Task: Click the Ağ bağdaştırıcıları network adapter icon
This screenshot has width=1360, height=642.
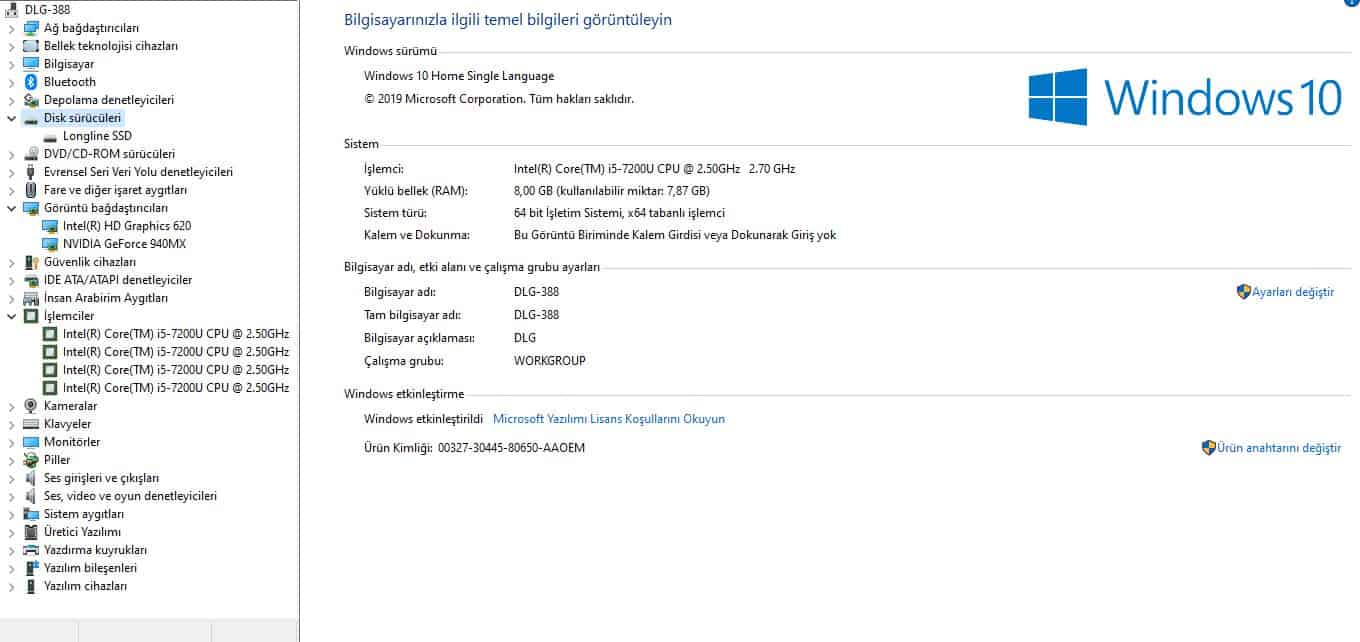Action: 31,28
